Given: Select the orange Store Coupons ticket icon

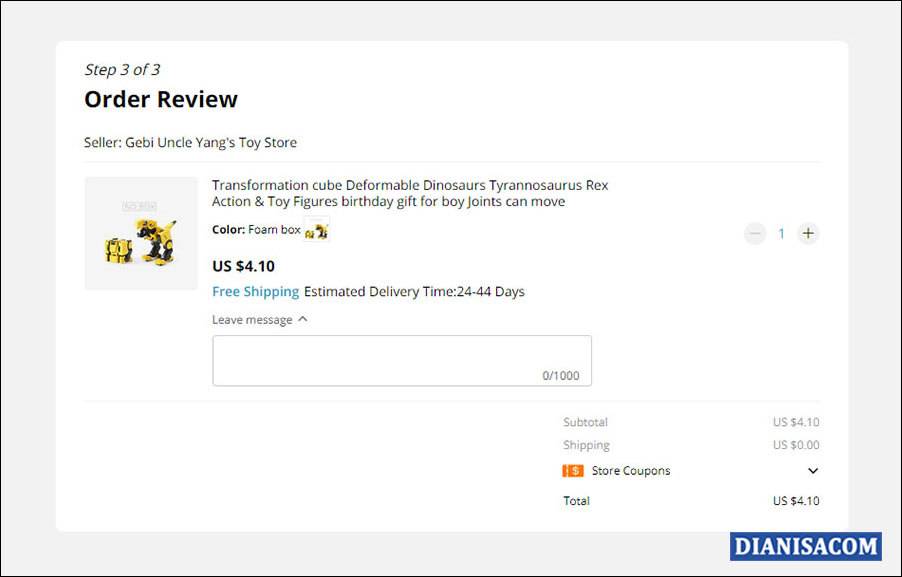Looking at the screenshot, I should pyautogui.click(x=570, y=470).
